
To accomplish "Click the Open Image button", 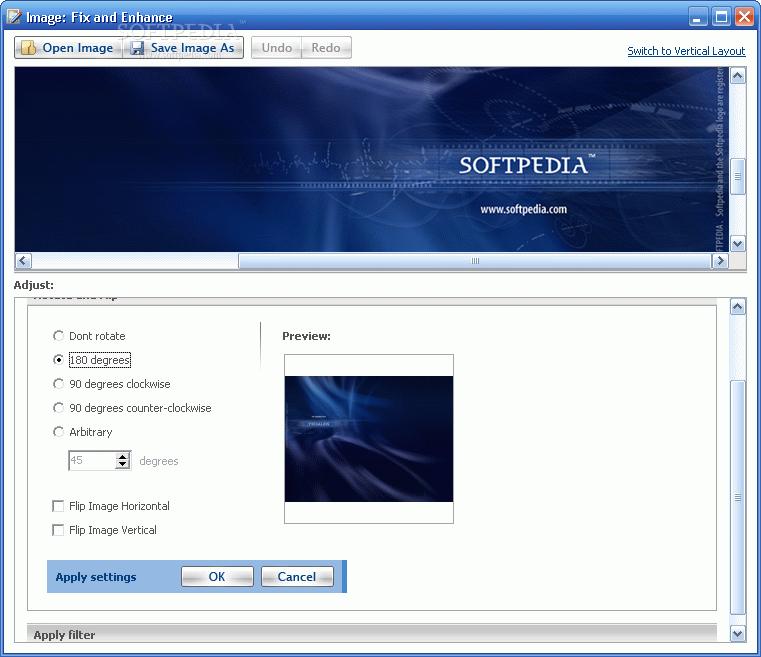I will pyautogui.click(x=67, y=48).
